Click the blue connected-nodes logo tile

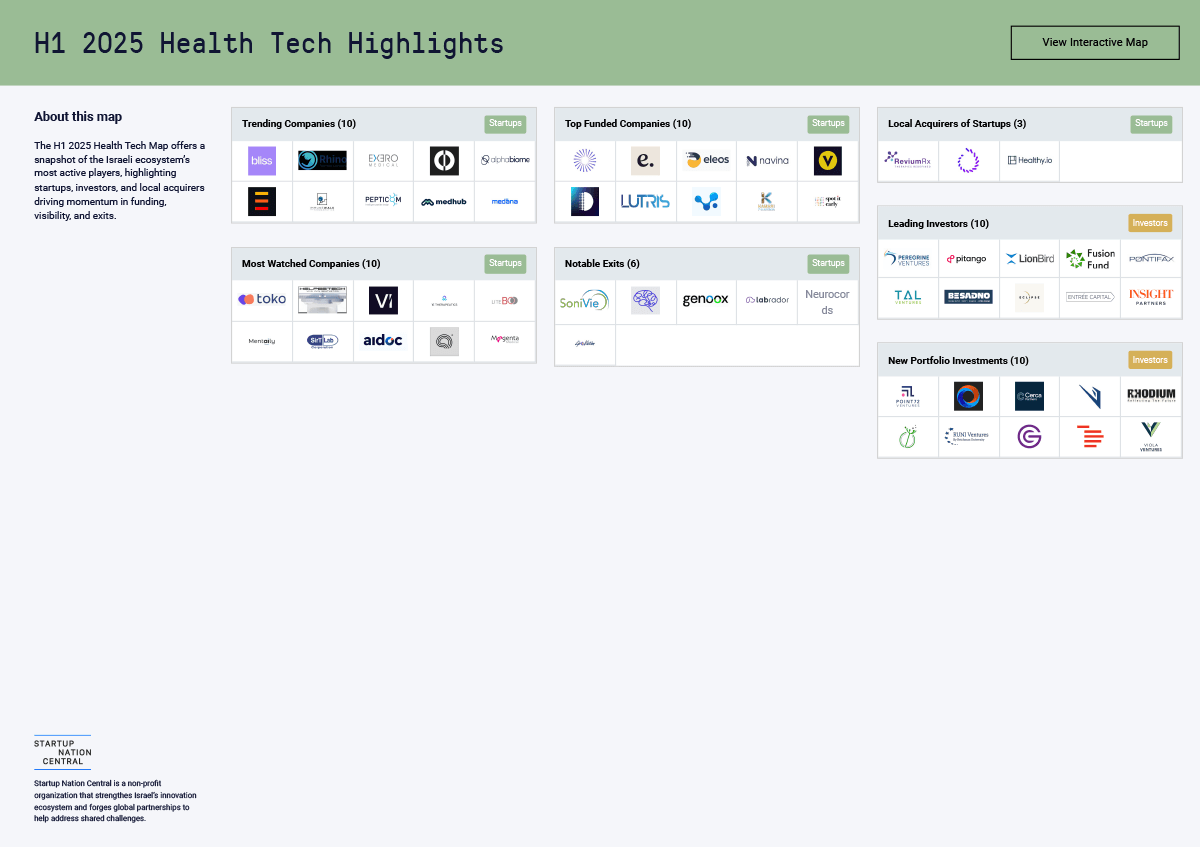[x=706, y=201]
